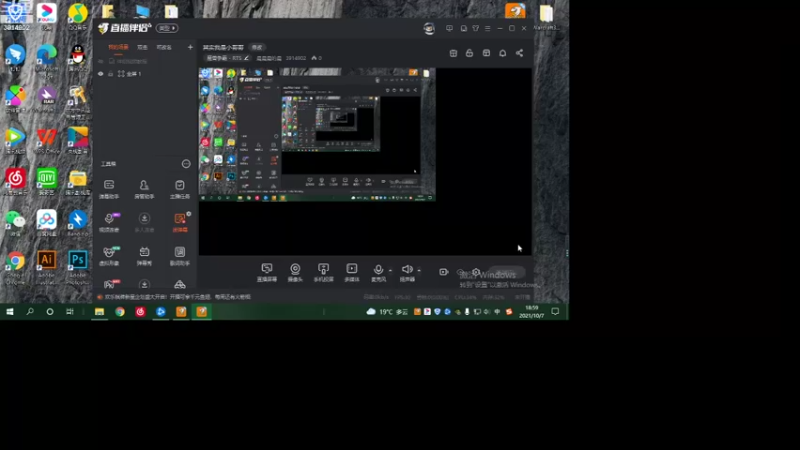The width and height of the screenshot is (800, 450).
Task: Open WPS Office desktop shortcut
Action: point(46,140)
